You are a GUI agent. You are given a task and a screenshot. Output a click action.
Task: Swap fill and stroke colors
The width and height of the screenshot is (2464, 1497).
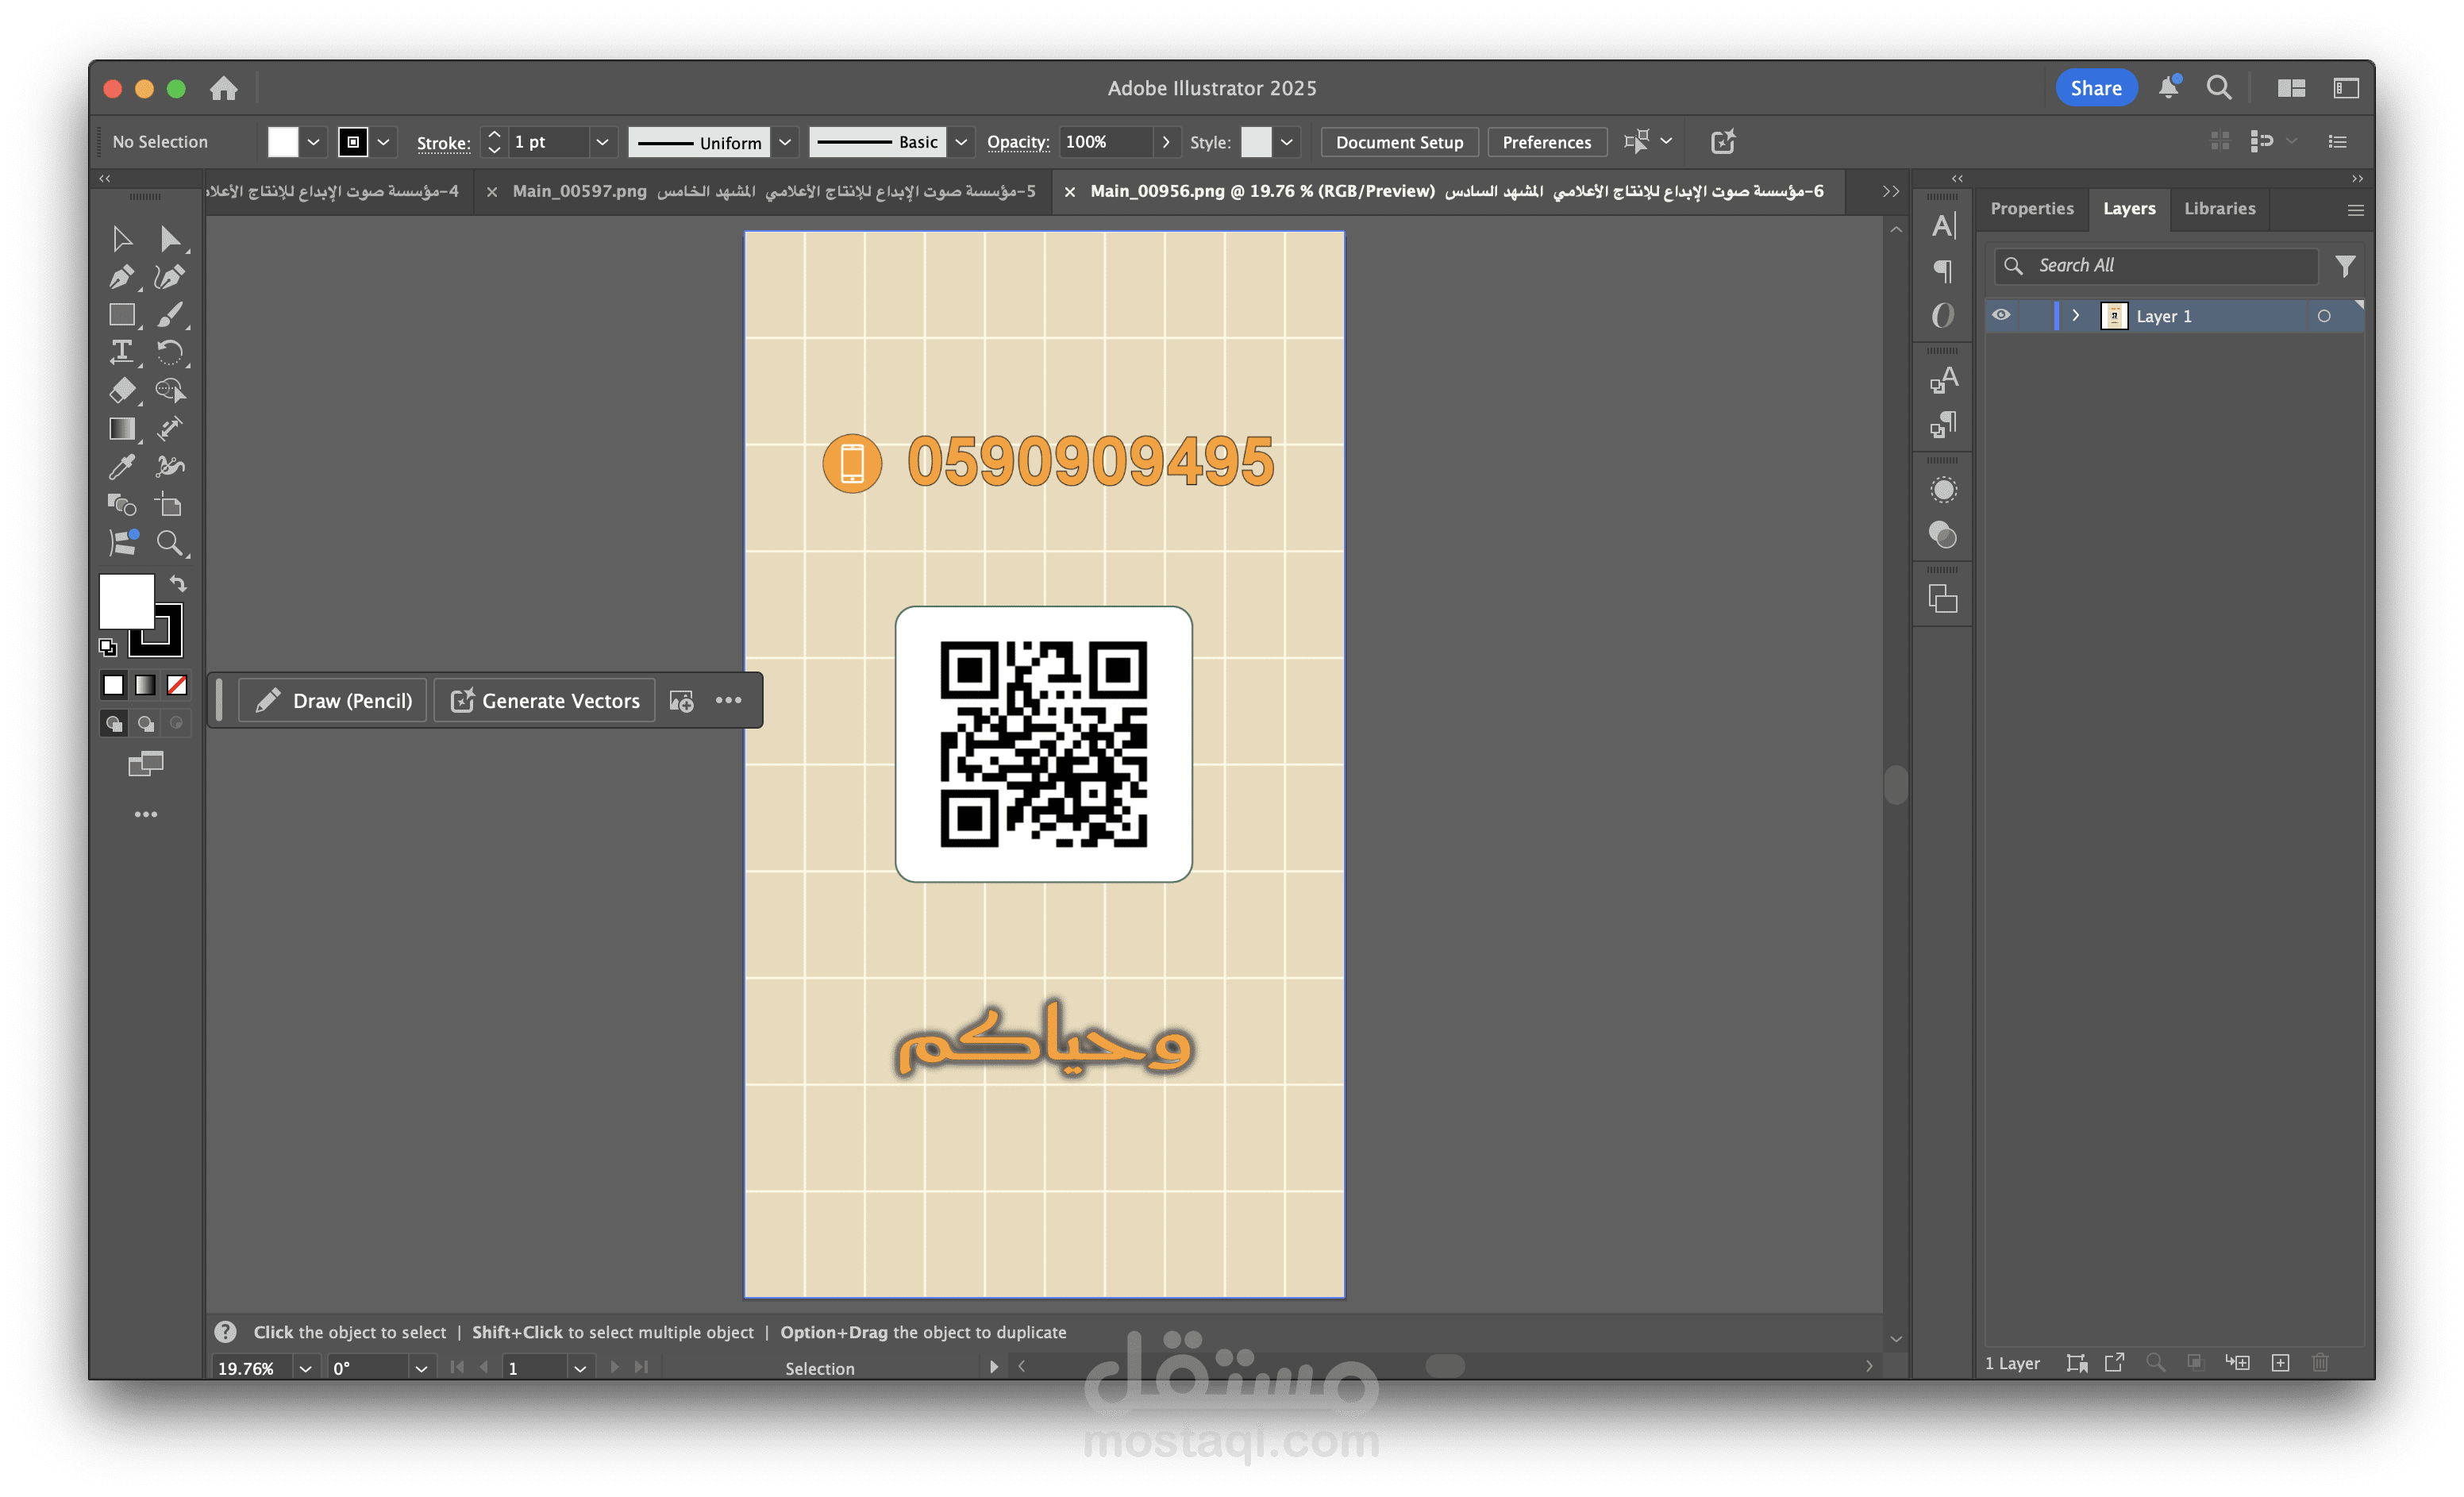tap(178, 583)
